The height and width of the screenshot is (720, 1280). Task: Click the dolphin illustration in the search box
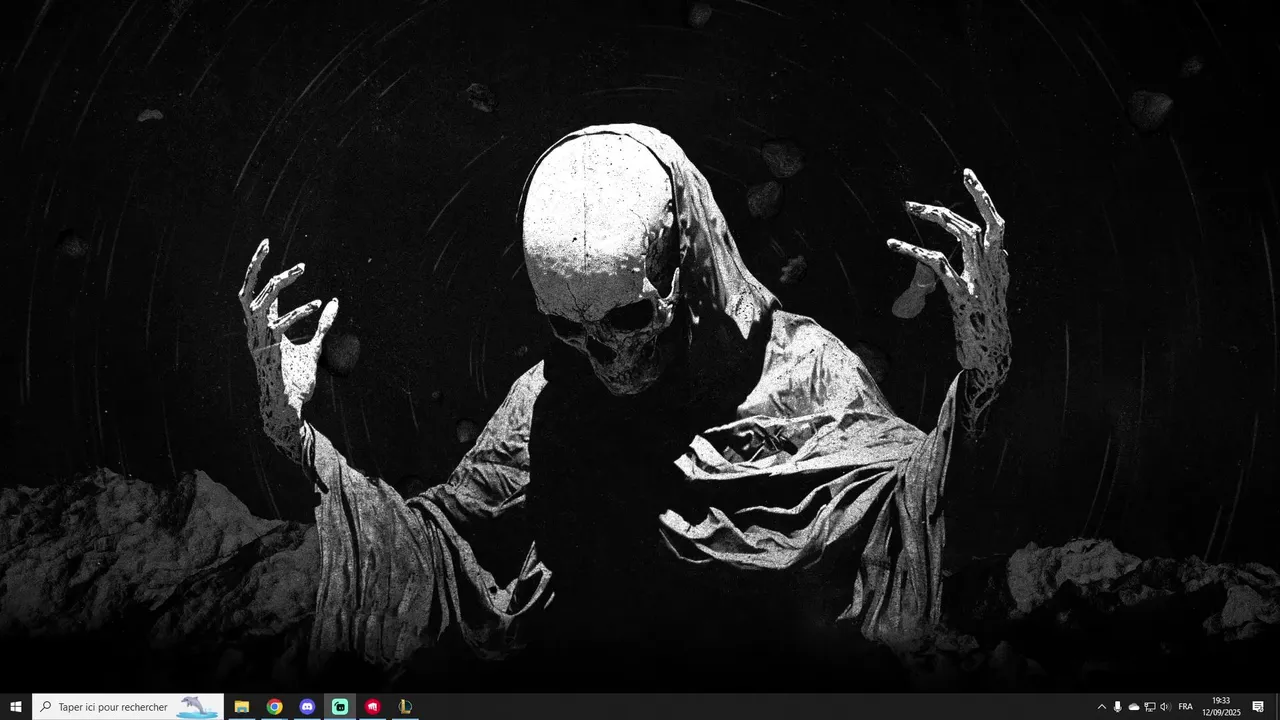(197, 707)
